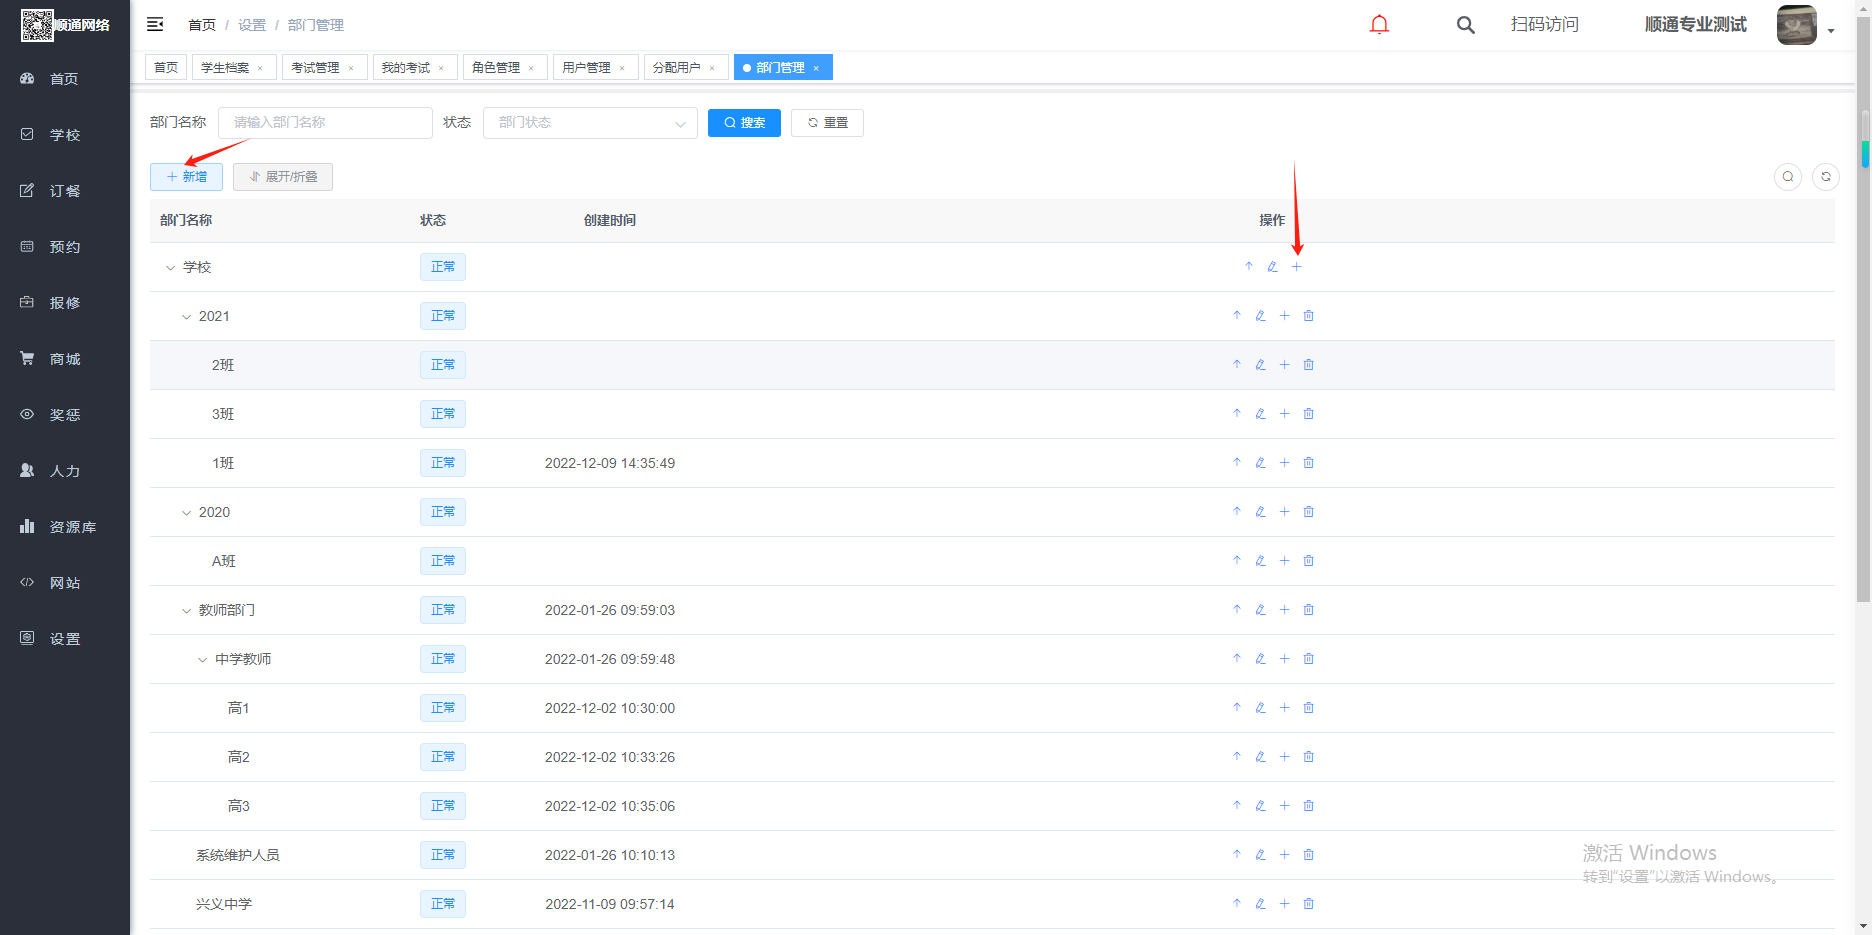Click the edit icon for 1班 row
Image resolution: width=1872 pixels, height=935 pixels.
click(1260, 463)
